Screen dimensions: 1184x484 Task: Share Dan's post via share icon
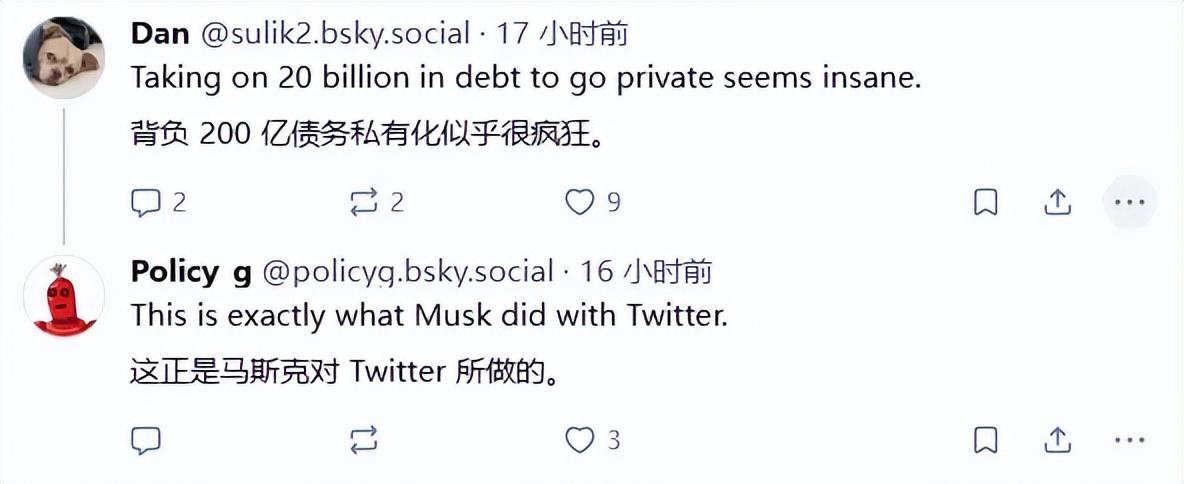[x=1057, y=203]
